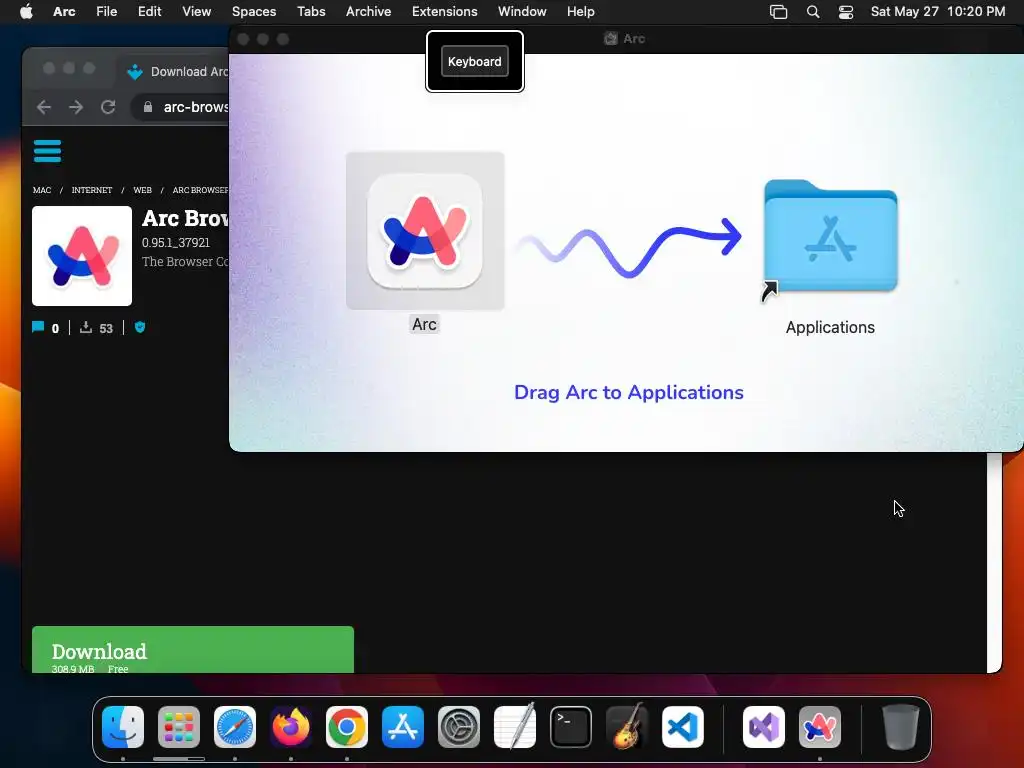Launch GarageBand from the Dock
This screenshot has height=768, width=1024.
click(627, 727)
